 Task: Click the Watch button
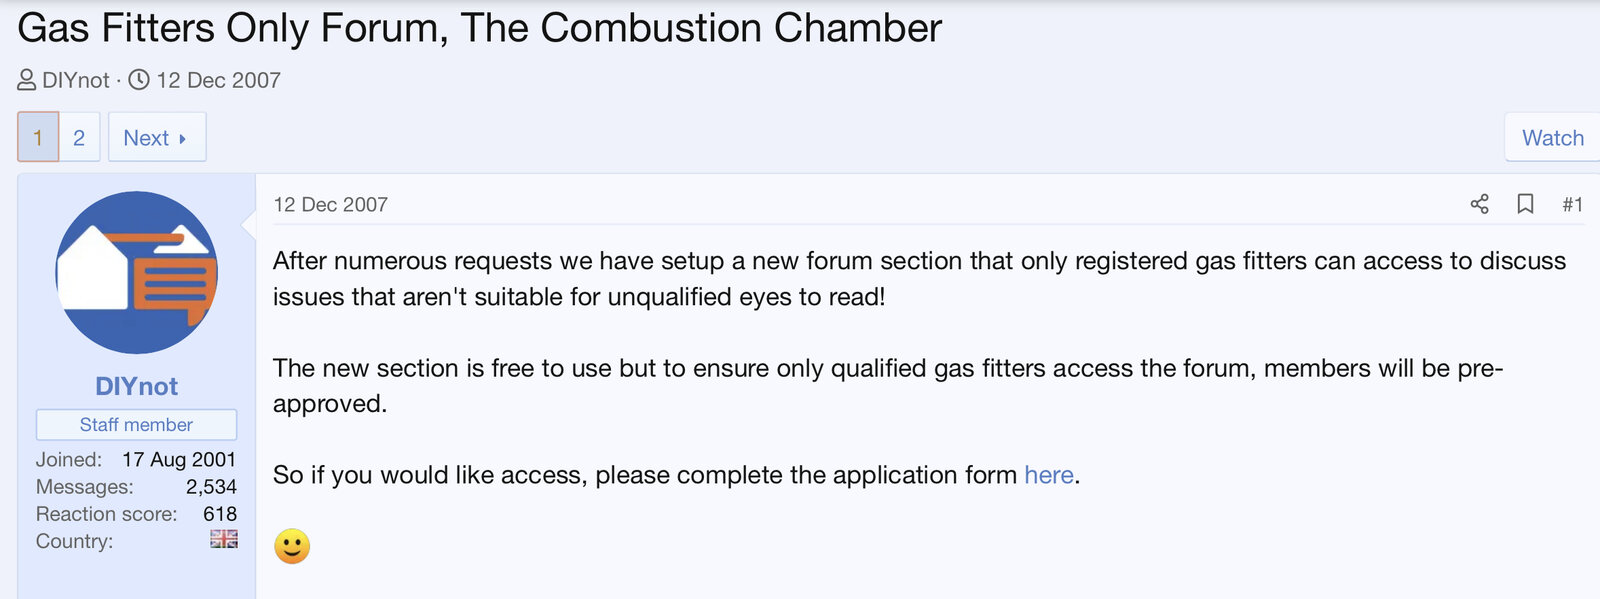1552,138
